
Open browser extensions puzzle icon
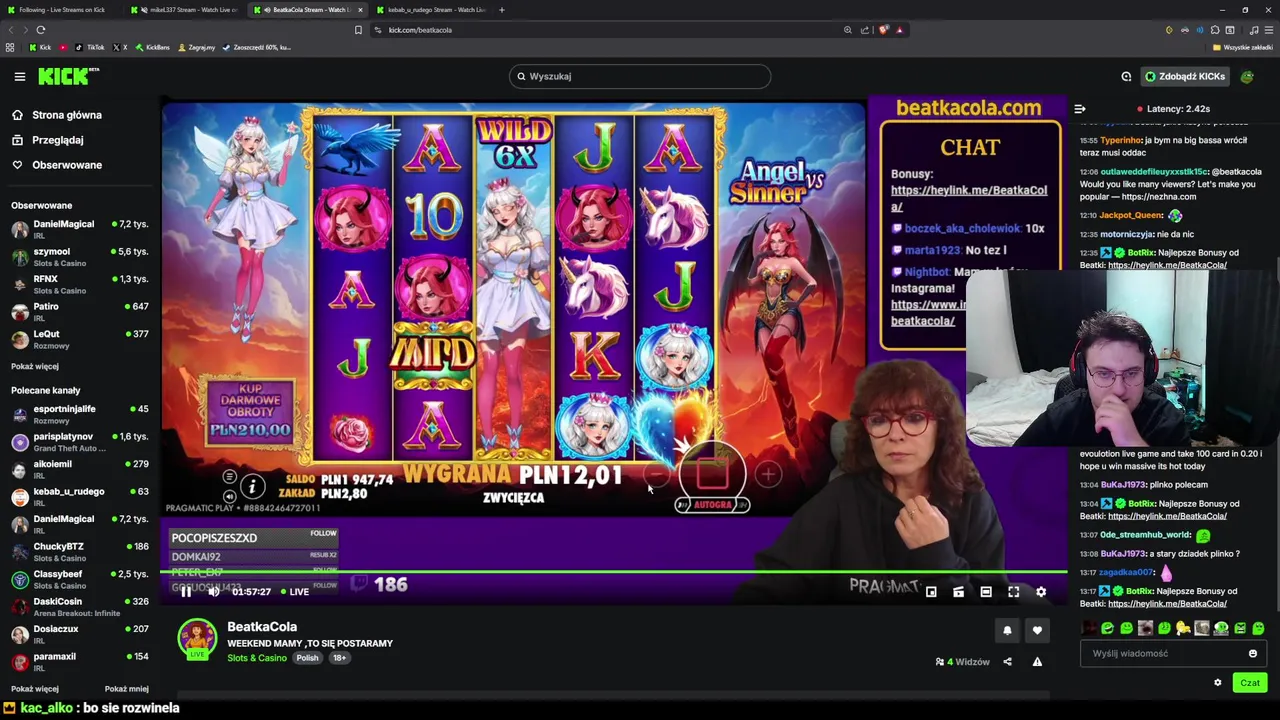[x=1215, y=30]
